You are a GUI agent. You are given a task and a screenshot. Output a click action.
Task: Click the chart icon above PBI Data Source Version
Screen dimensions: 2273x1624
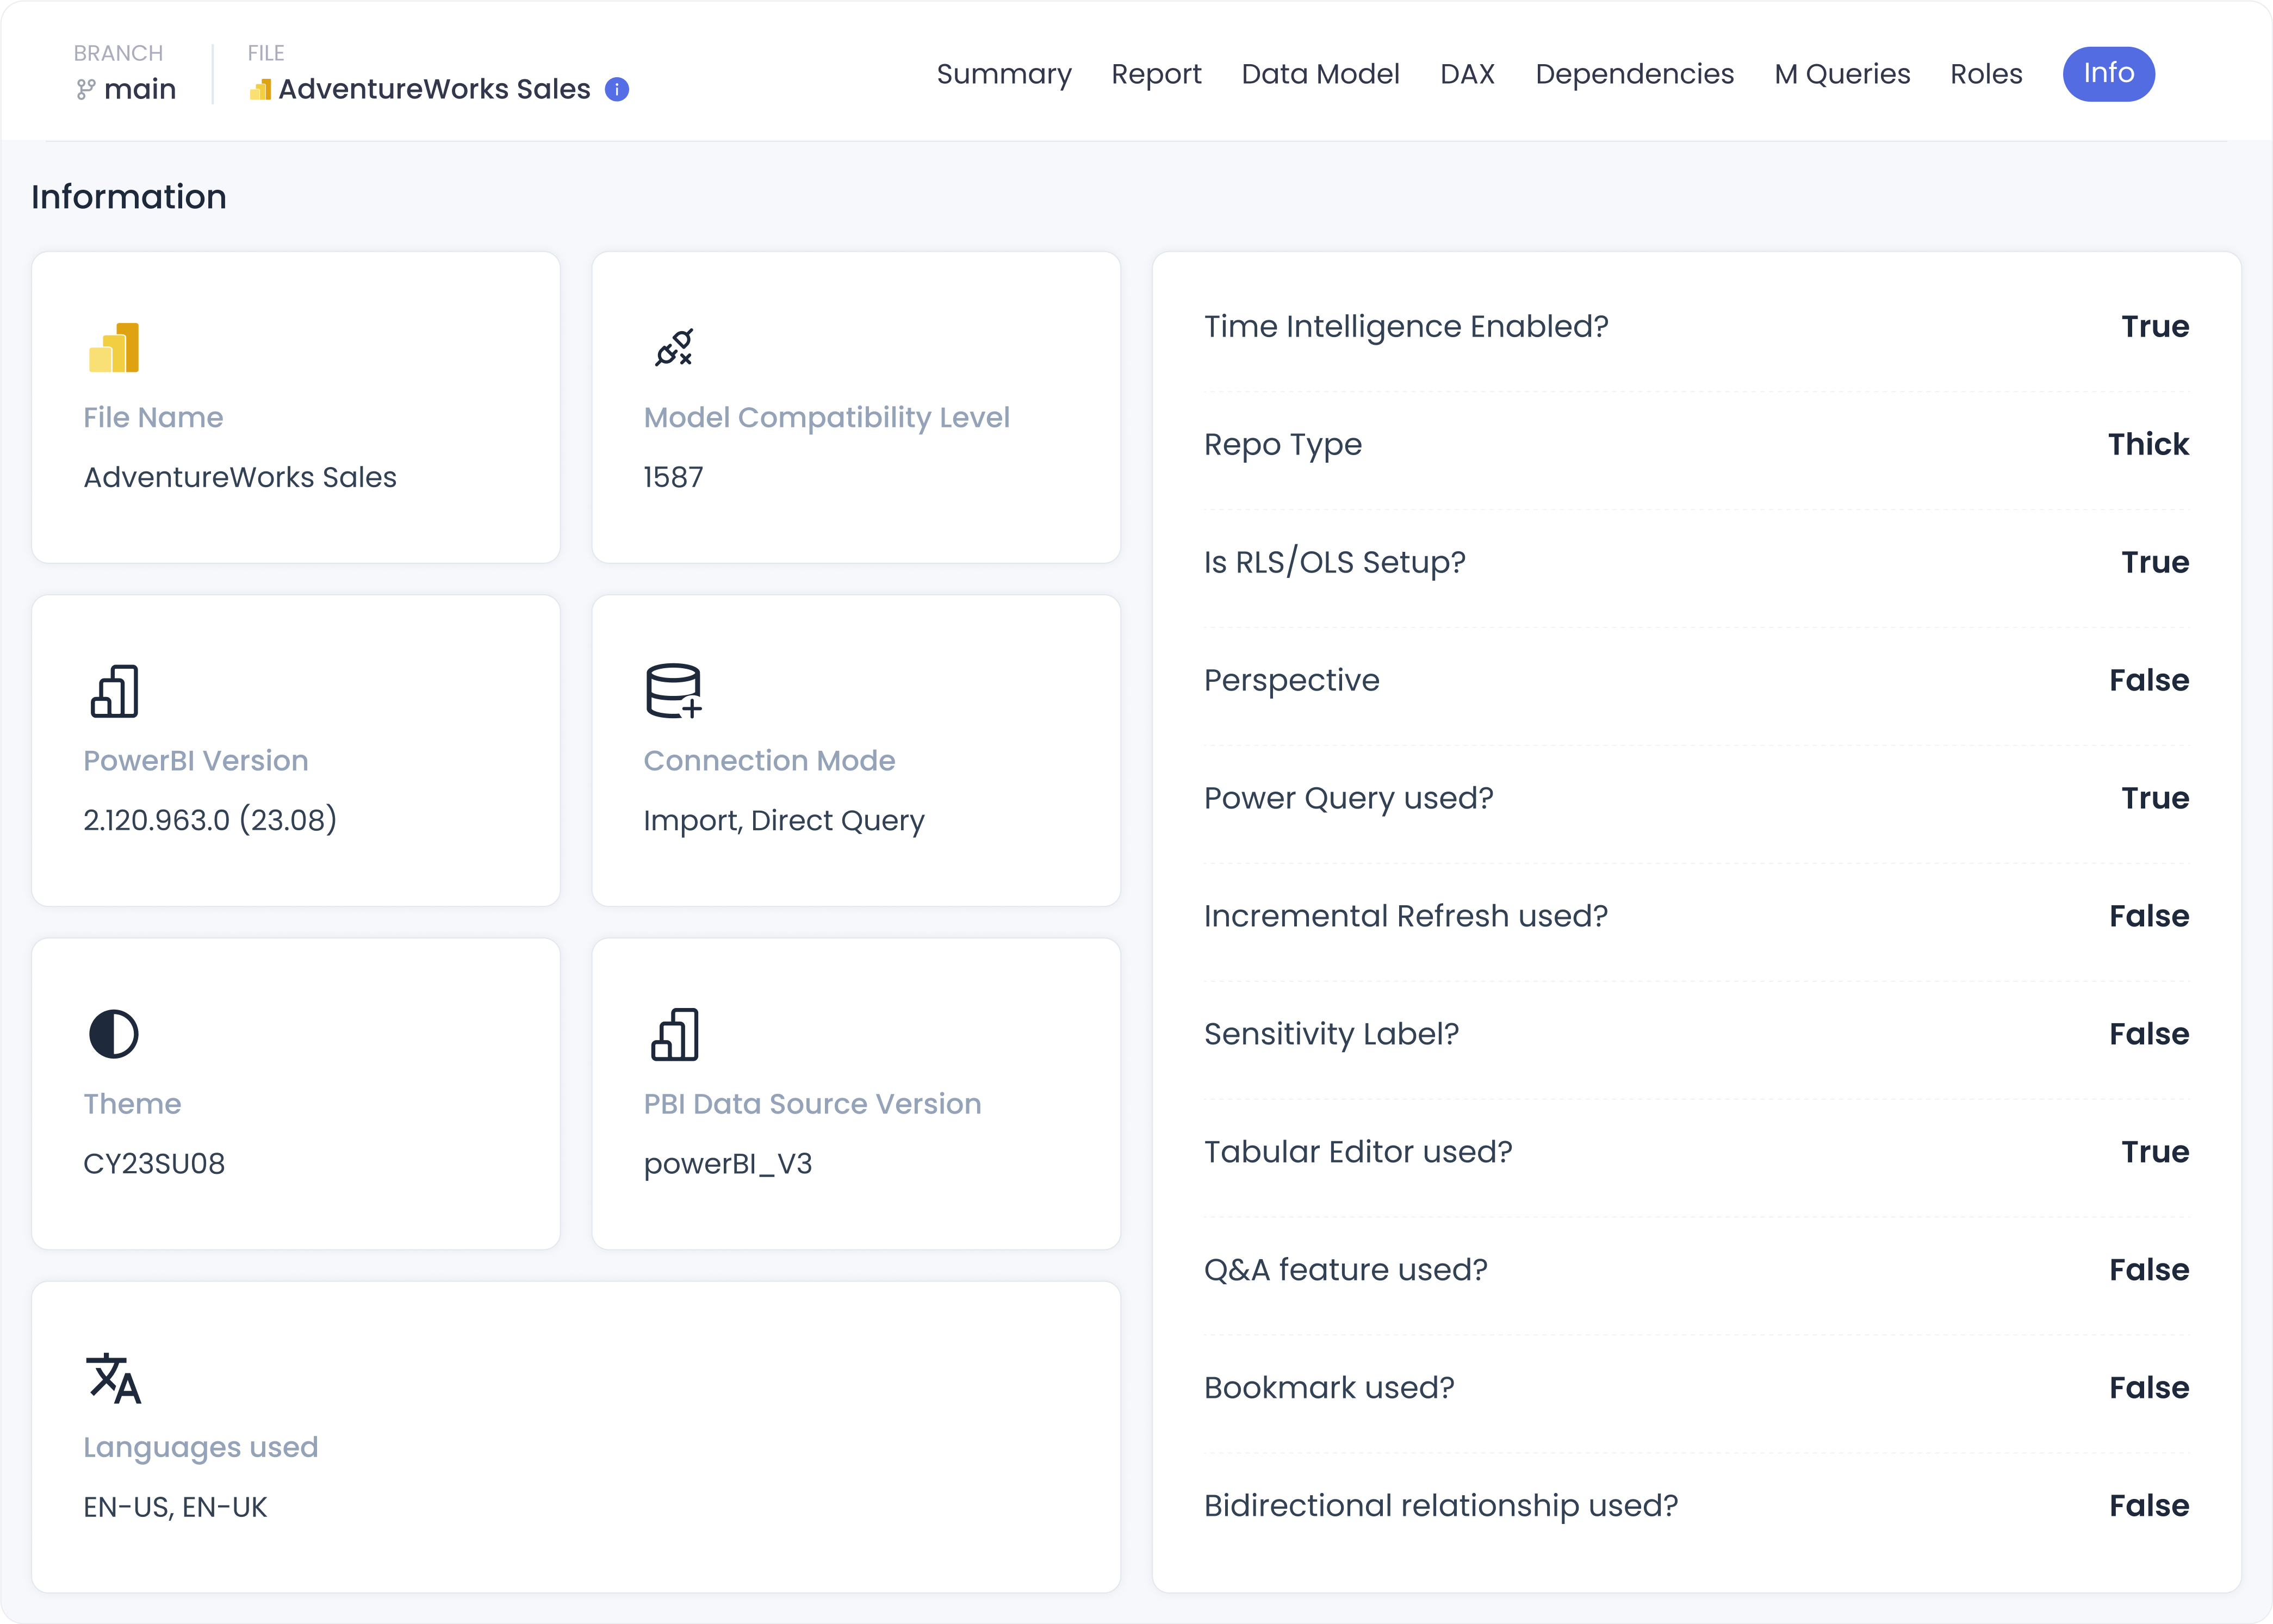click(x=674, y=1034)
